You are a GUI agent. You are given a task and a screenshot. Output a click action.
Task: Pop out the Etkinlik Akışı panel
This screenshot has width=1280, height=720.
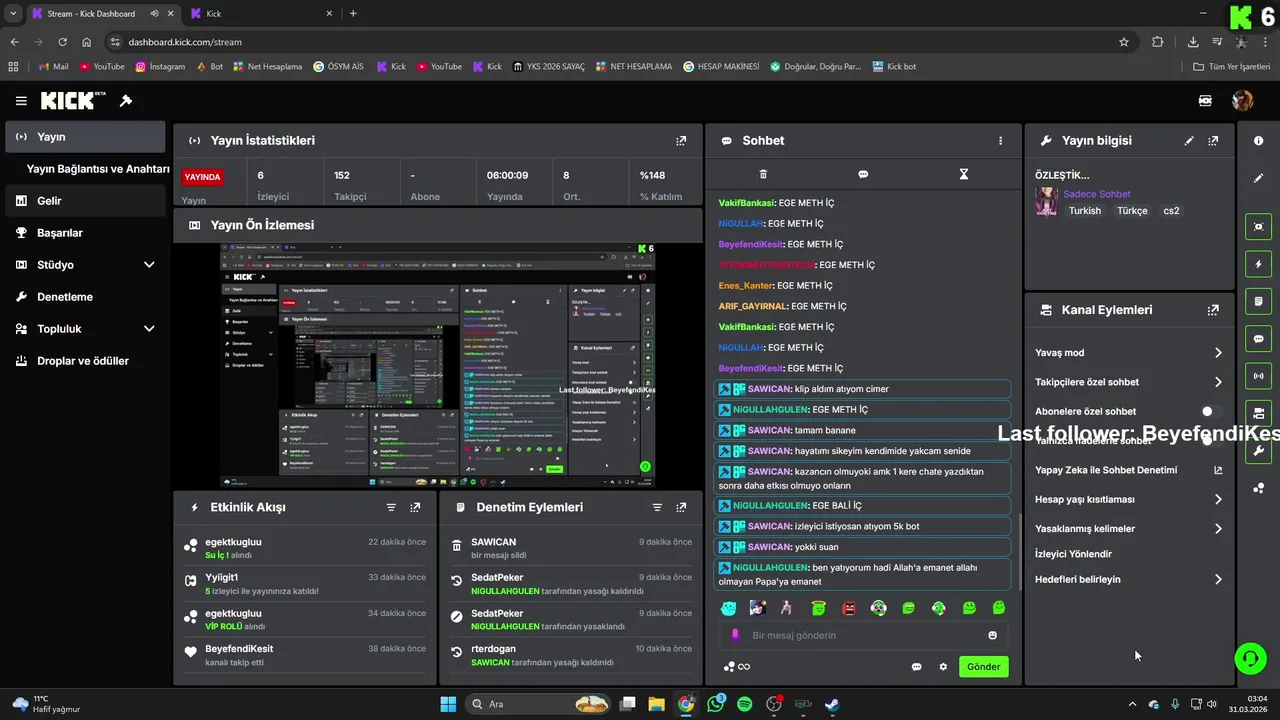(x=415, y=508)
